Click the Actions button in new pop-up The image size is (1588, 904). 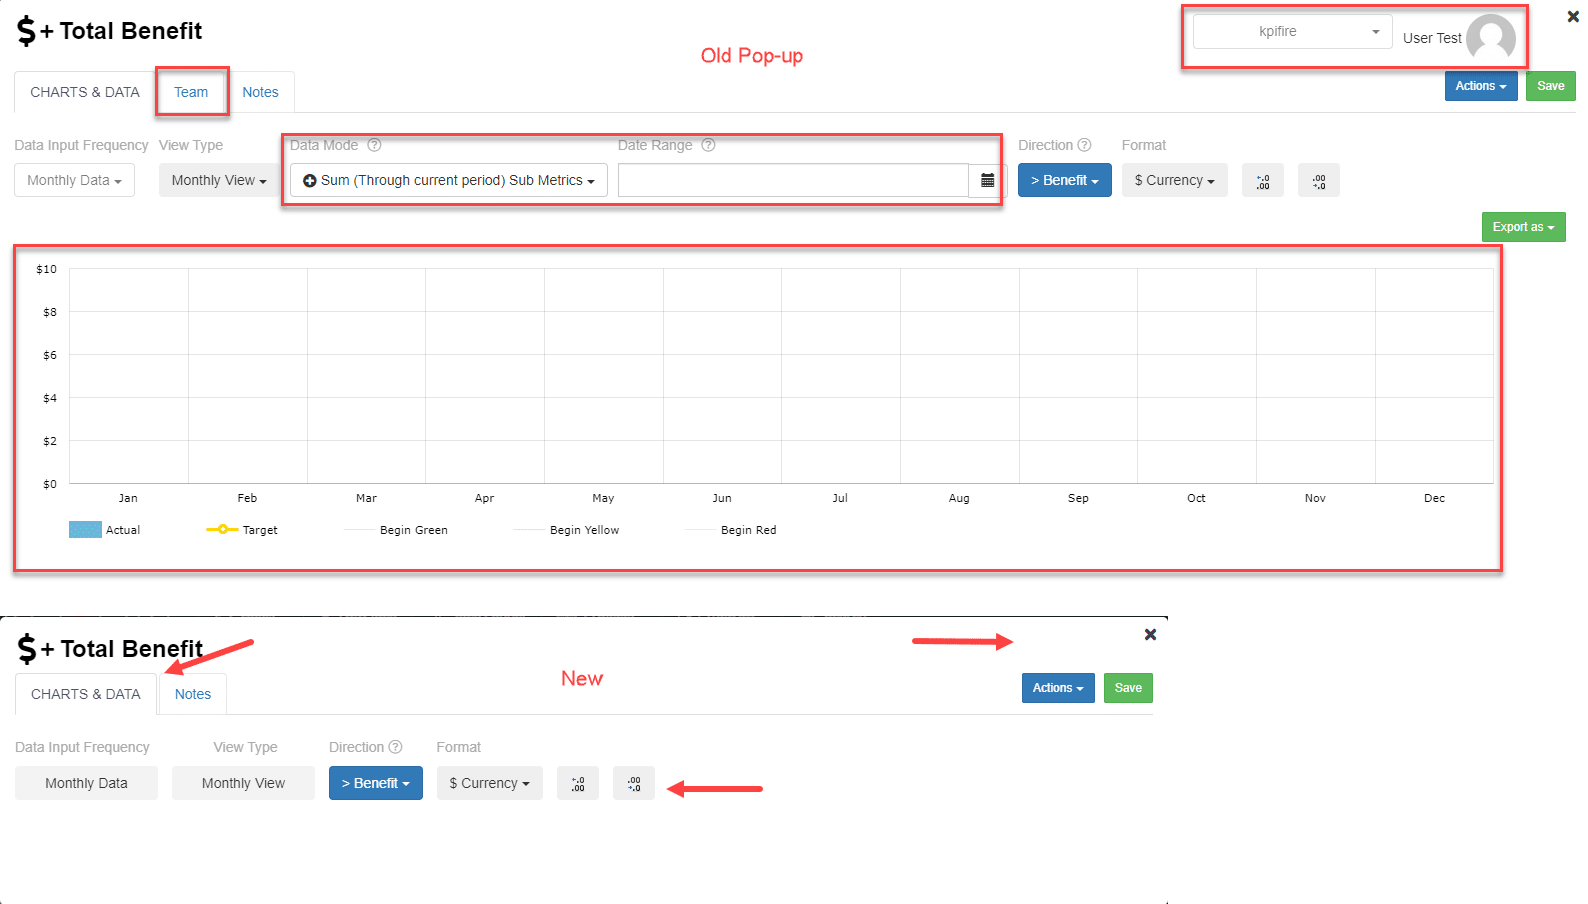1057,688
